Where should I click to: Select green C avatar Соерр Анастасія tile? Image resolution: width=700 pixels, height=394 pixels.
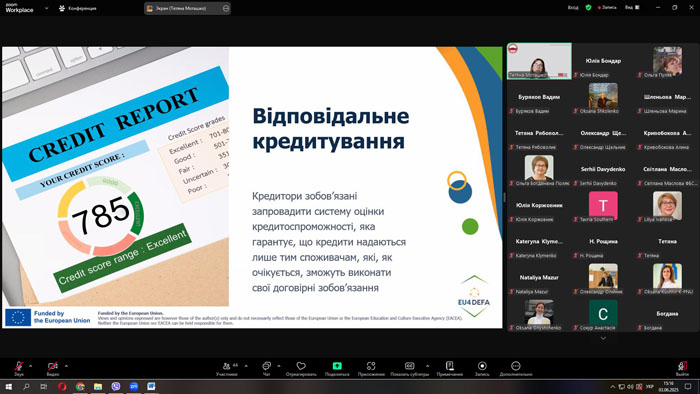tap(603, 314)
